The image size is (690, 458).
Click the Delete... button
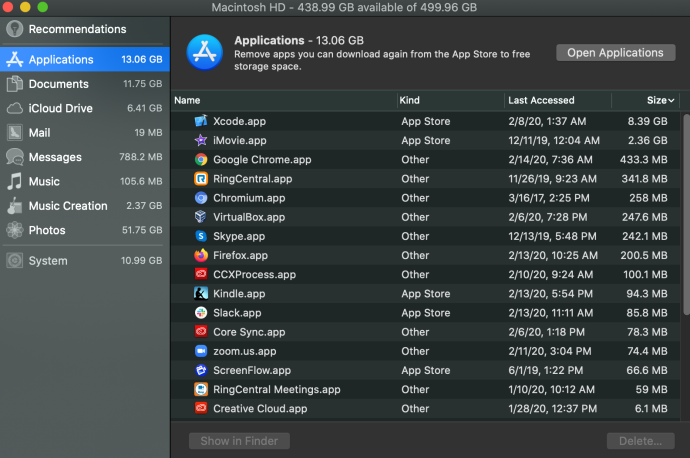pos(640,441)
